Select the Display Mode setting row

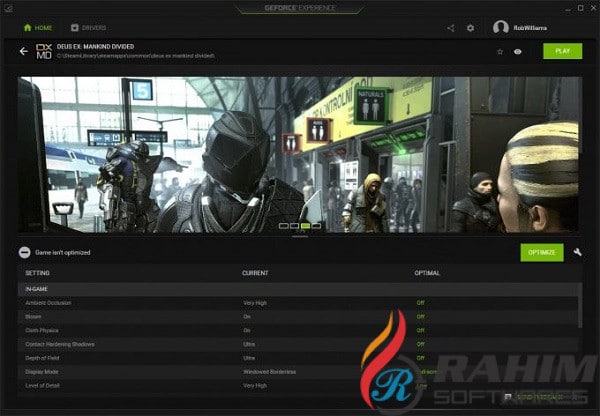coord(300,372)
